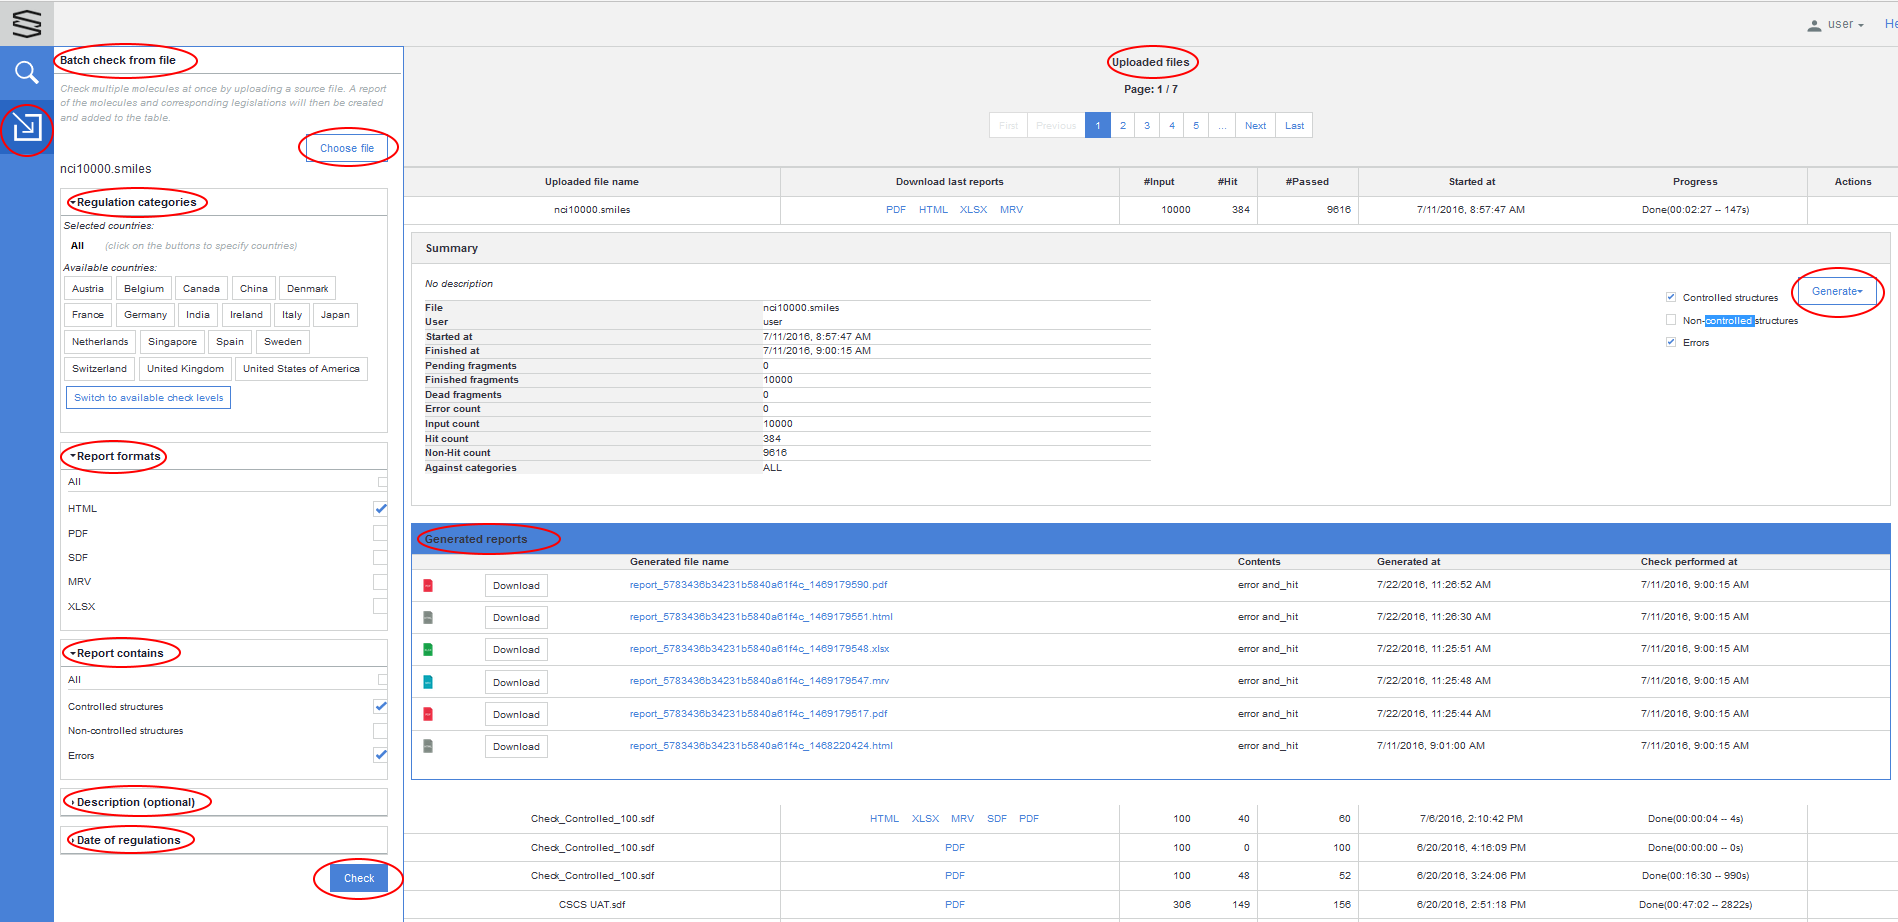The height and width of the screenshot is (922, 1898).
Task: Uncheck Controlled structures in Report contains
Action: 380,706
